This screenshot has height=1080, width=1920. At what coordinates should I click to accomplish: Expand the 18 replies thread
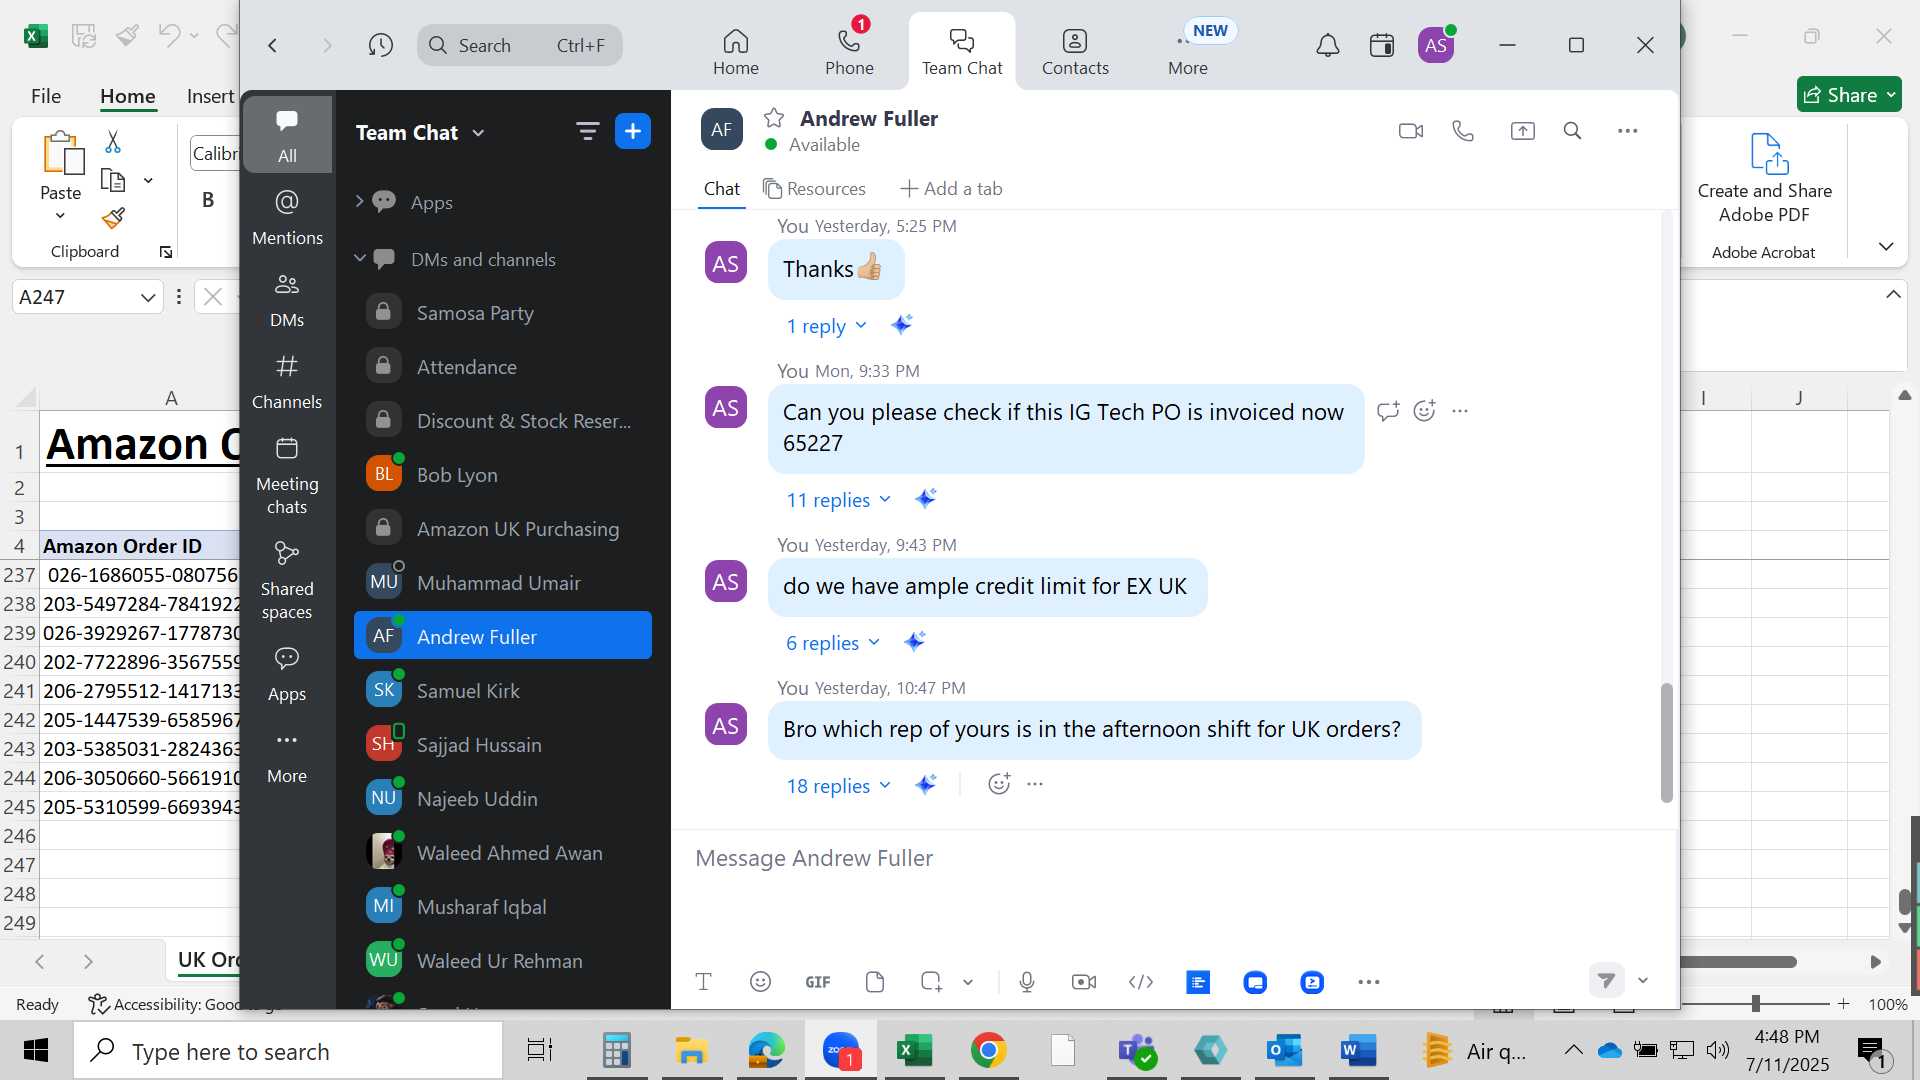(x=838, y=786)
